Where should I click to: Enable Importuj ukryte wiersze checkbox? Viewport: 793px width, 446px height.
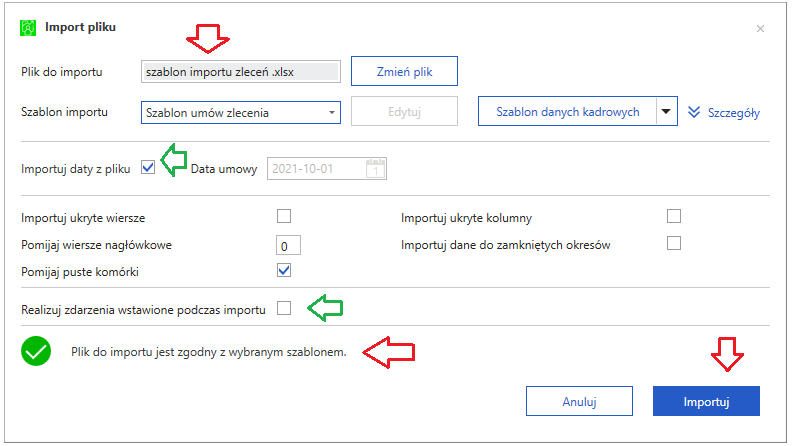coord(284,216)
